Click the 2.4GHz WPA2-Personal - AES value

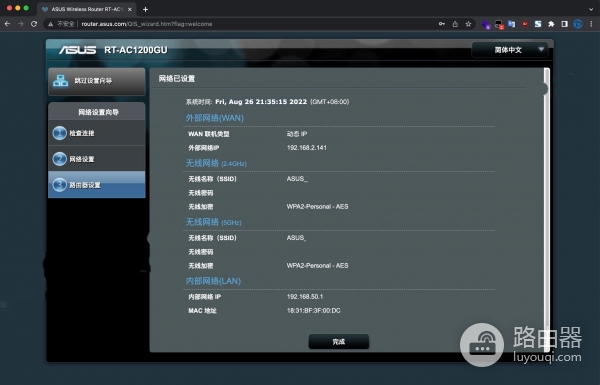pyautogui.click(x=318, y=207)
